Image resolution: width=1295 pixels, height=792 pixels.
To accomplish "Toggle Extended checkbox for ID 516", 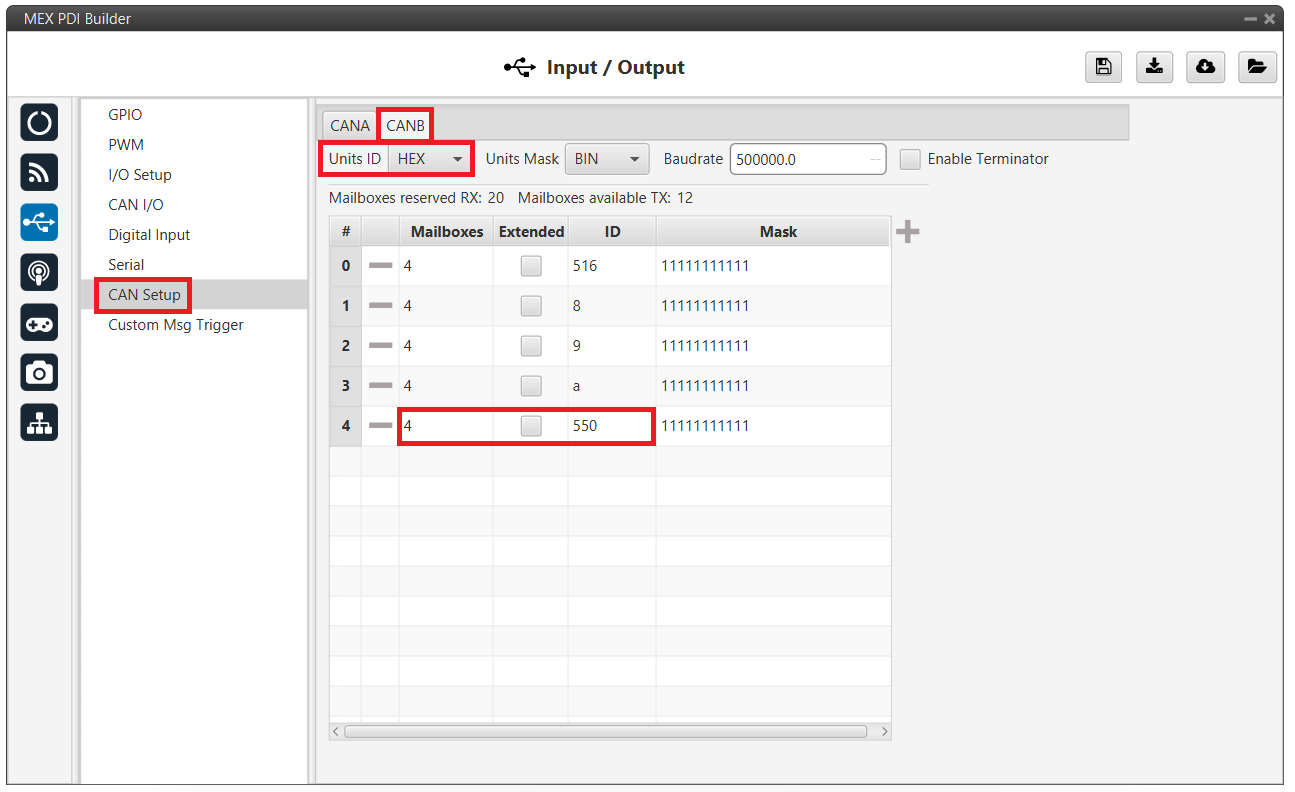I will 531,266.
